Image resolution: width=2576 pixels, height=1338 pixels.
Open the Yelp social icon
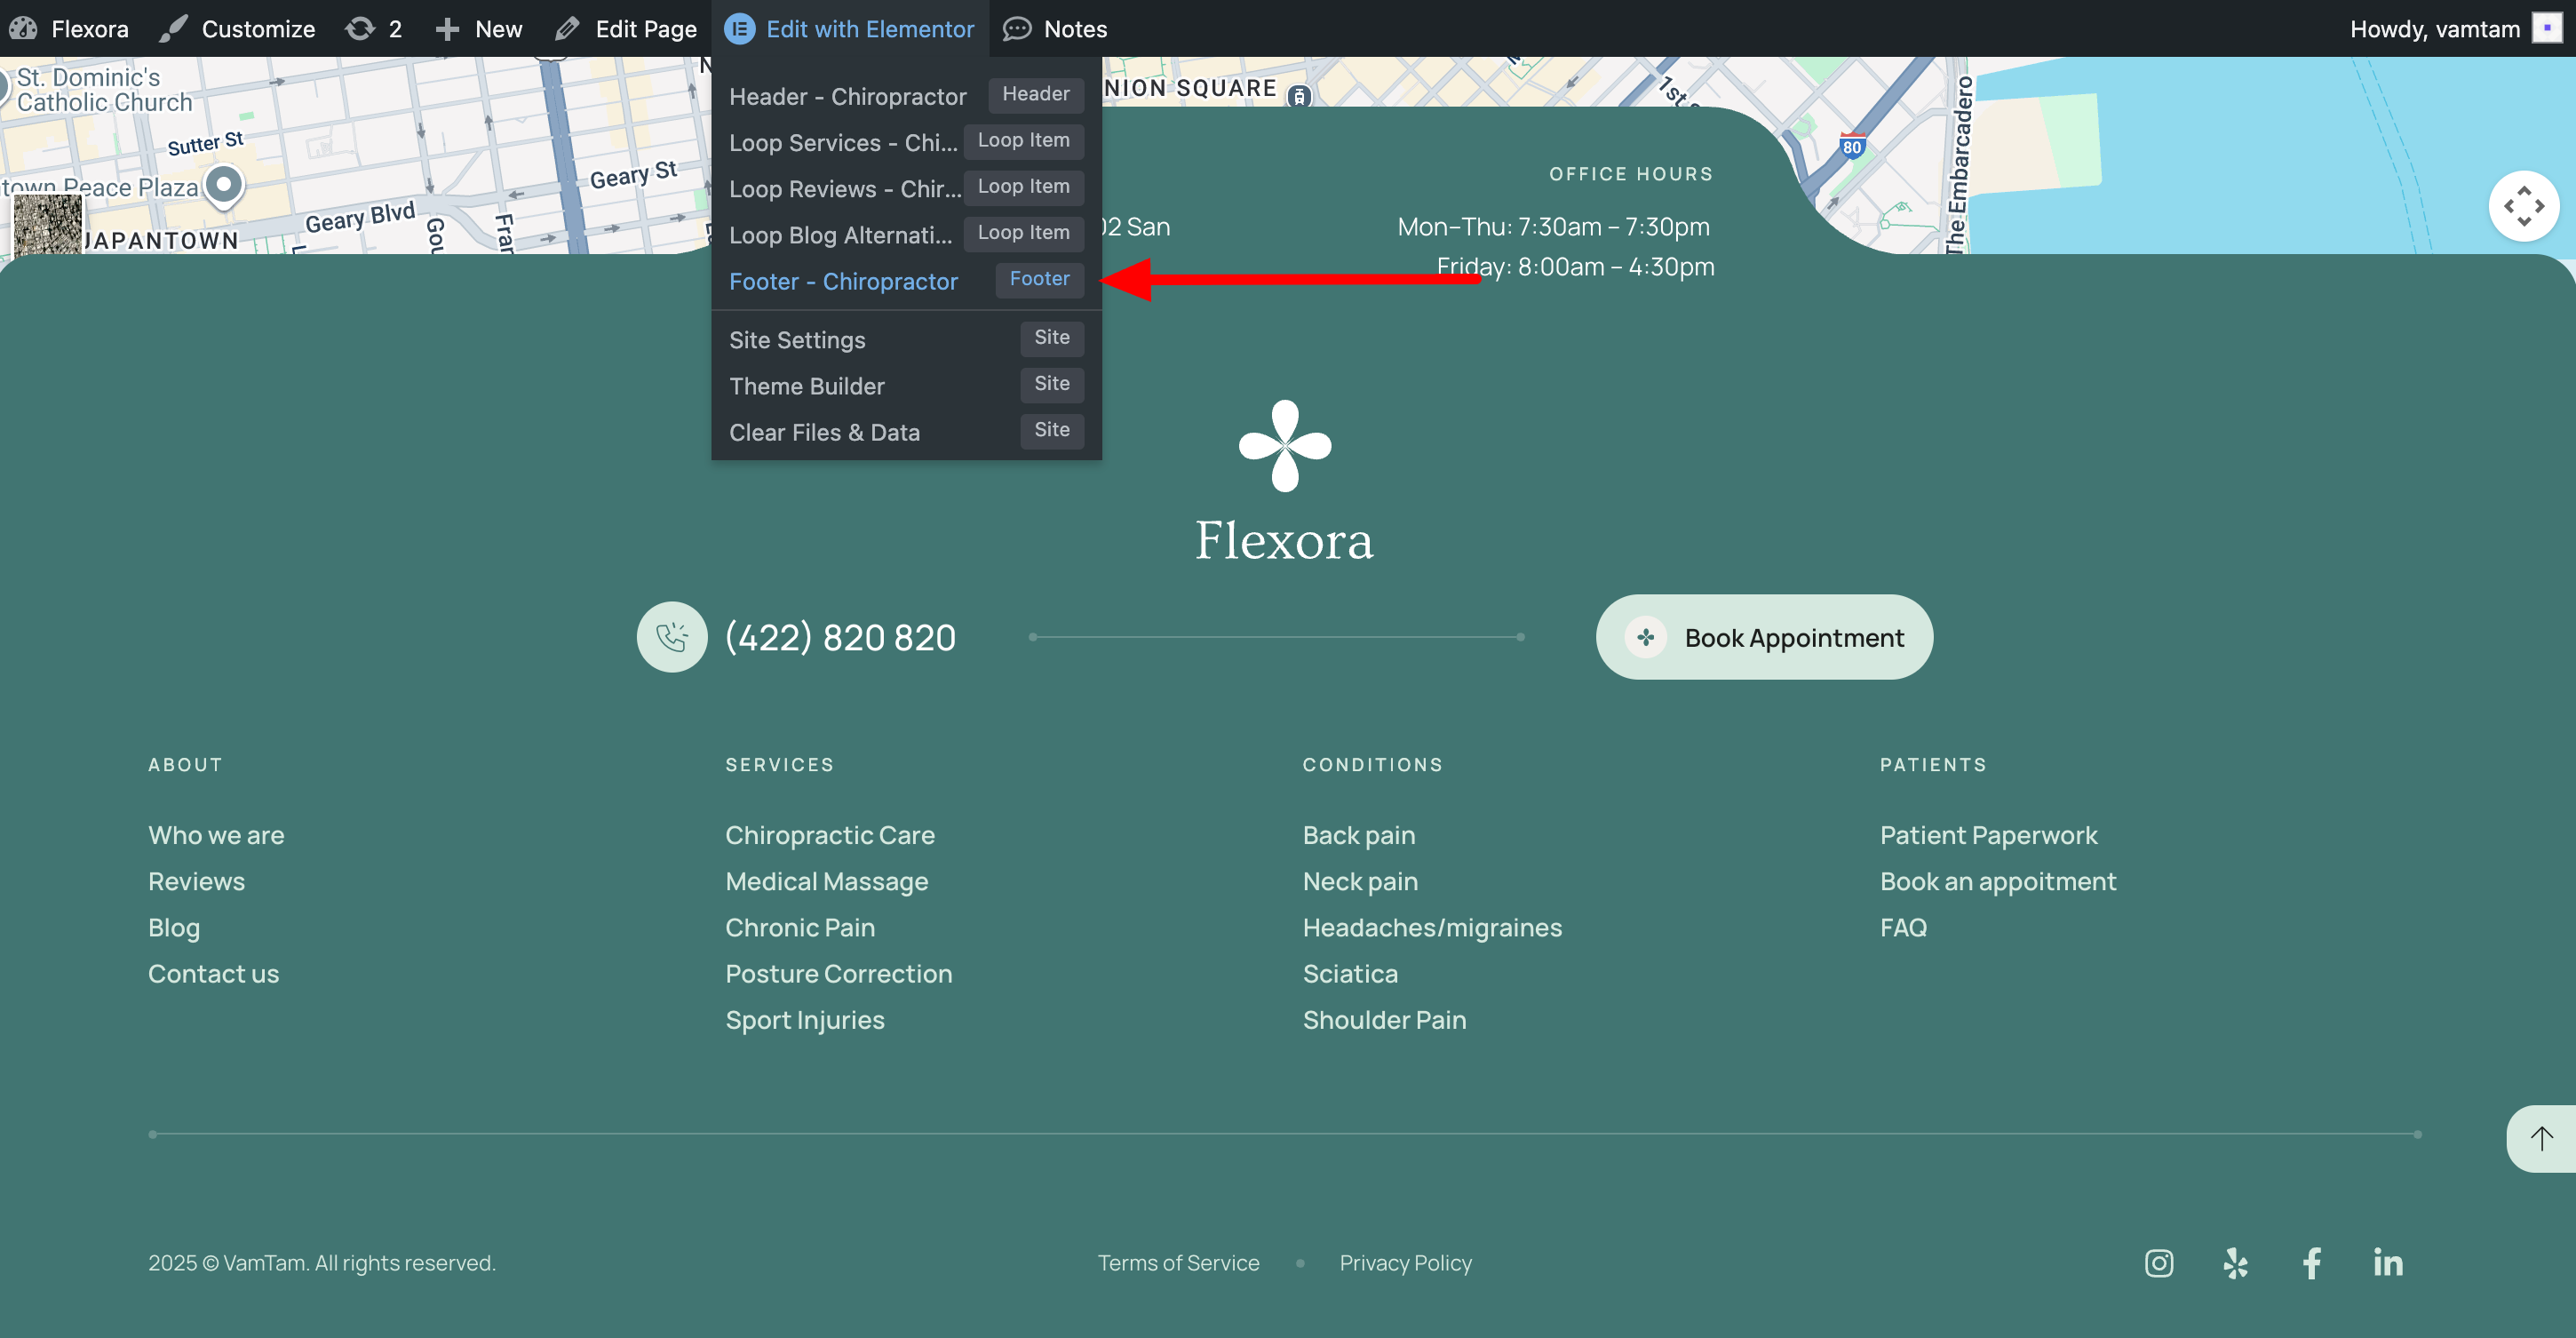[x=2235, y=1263]
